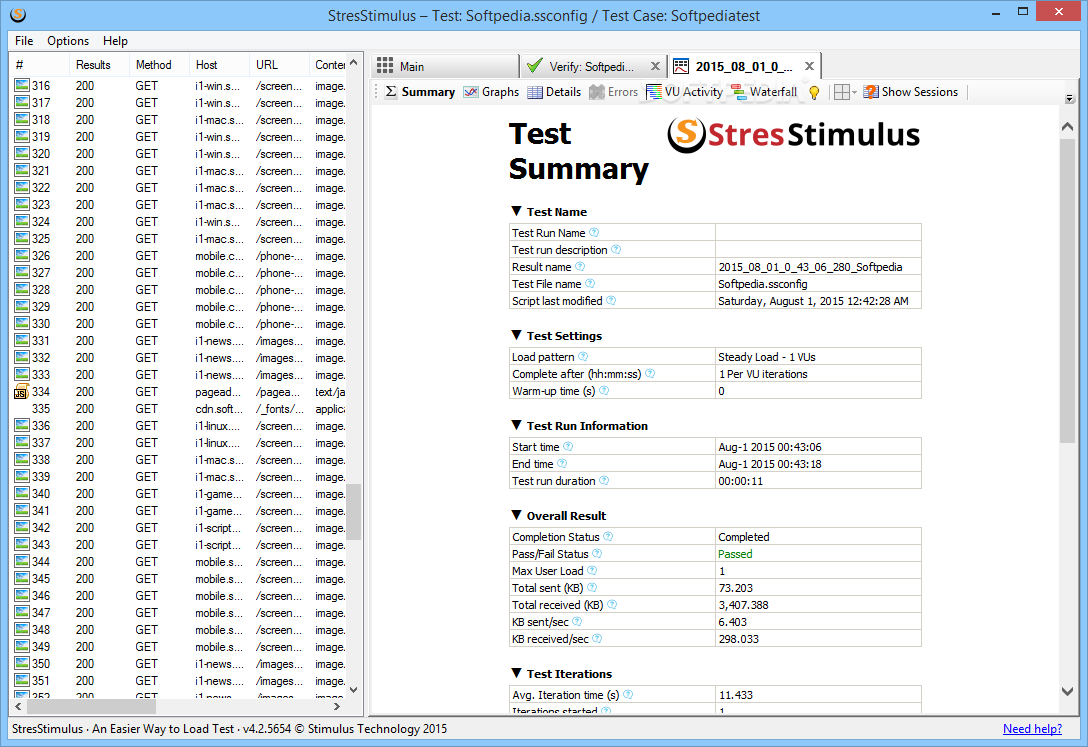Open the grid layout dropdown
The width and height of the screenshot is (1088, 747).
[x=845, y=92]
